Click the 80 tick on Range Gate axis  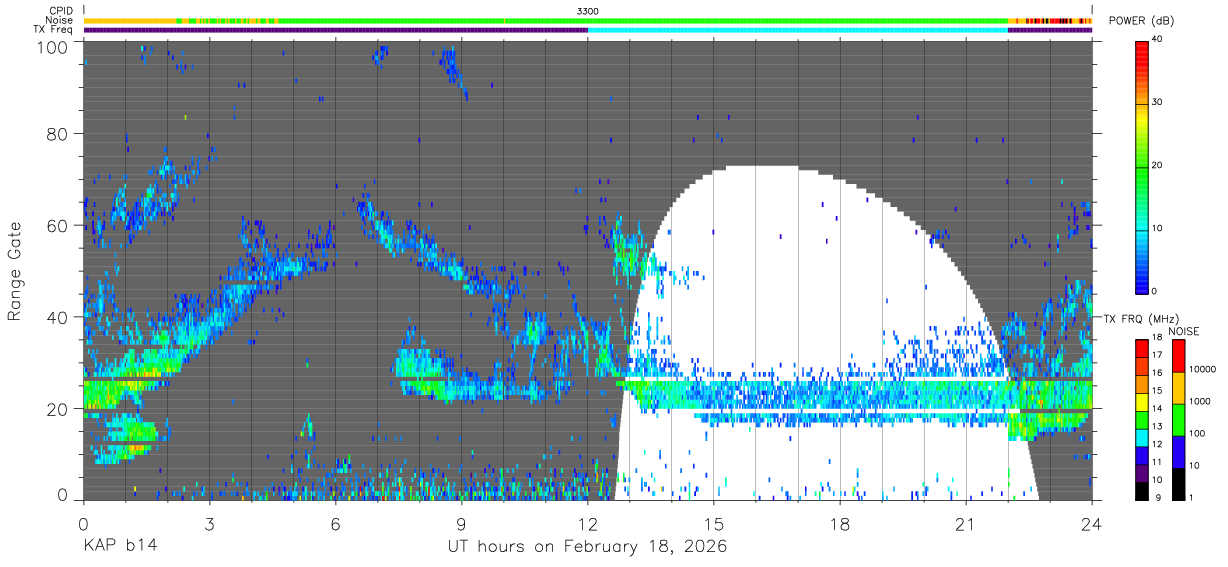(x=59, y=134)
